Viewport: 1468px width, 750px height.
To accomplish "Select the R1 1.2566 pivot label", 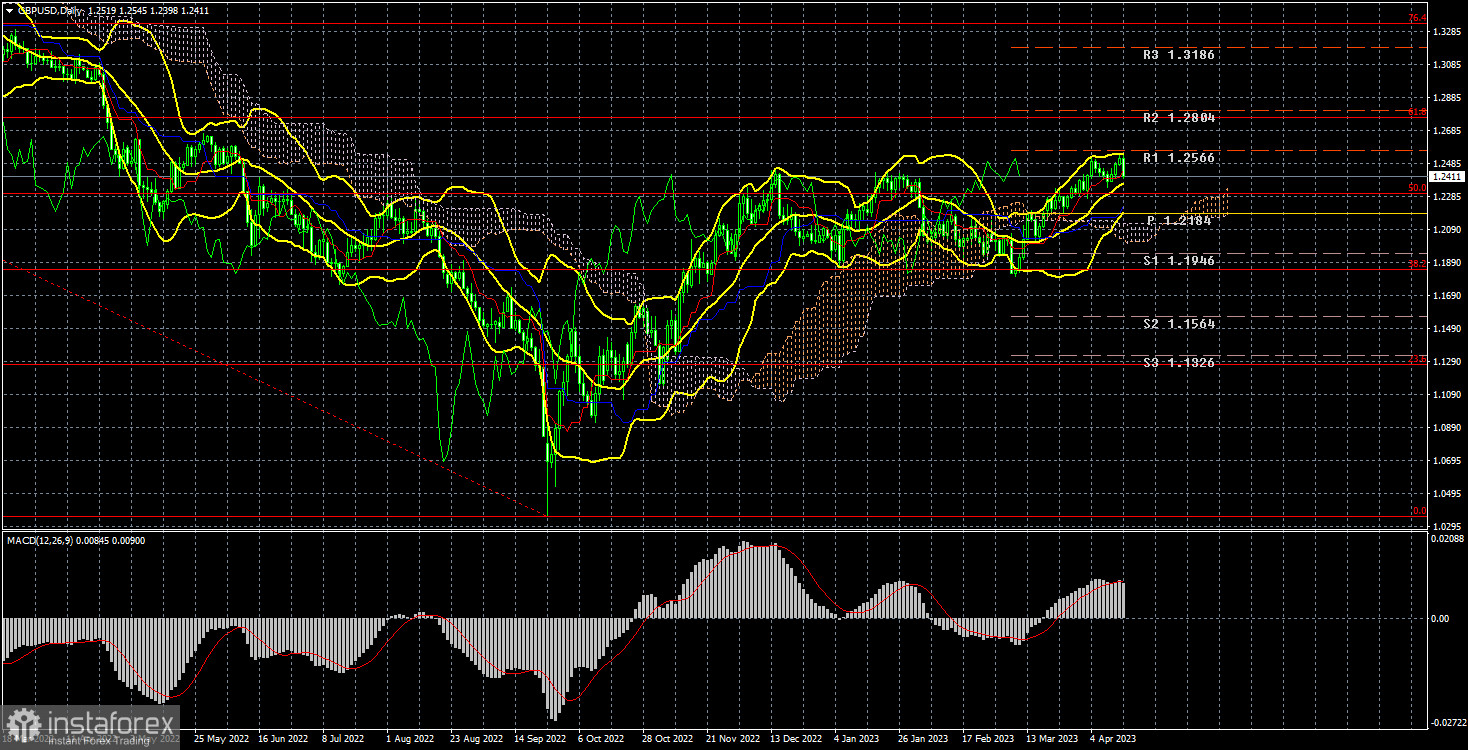I will point(1179,158).
